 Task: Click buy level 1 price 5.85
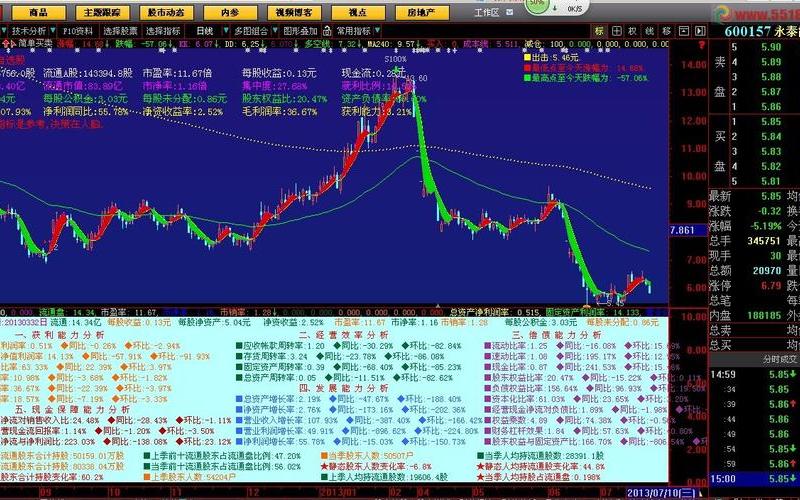771,121
